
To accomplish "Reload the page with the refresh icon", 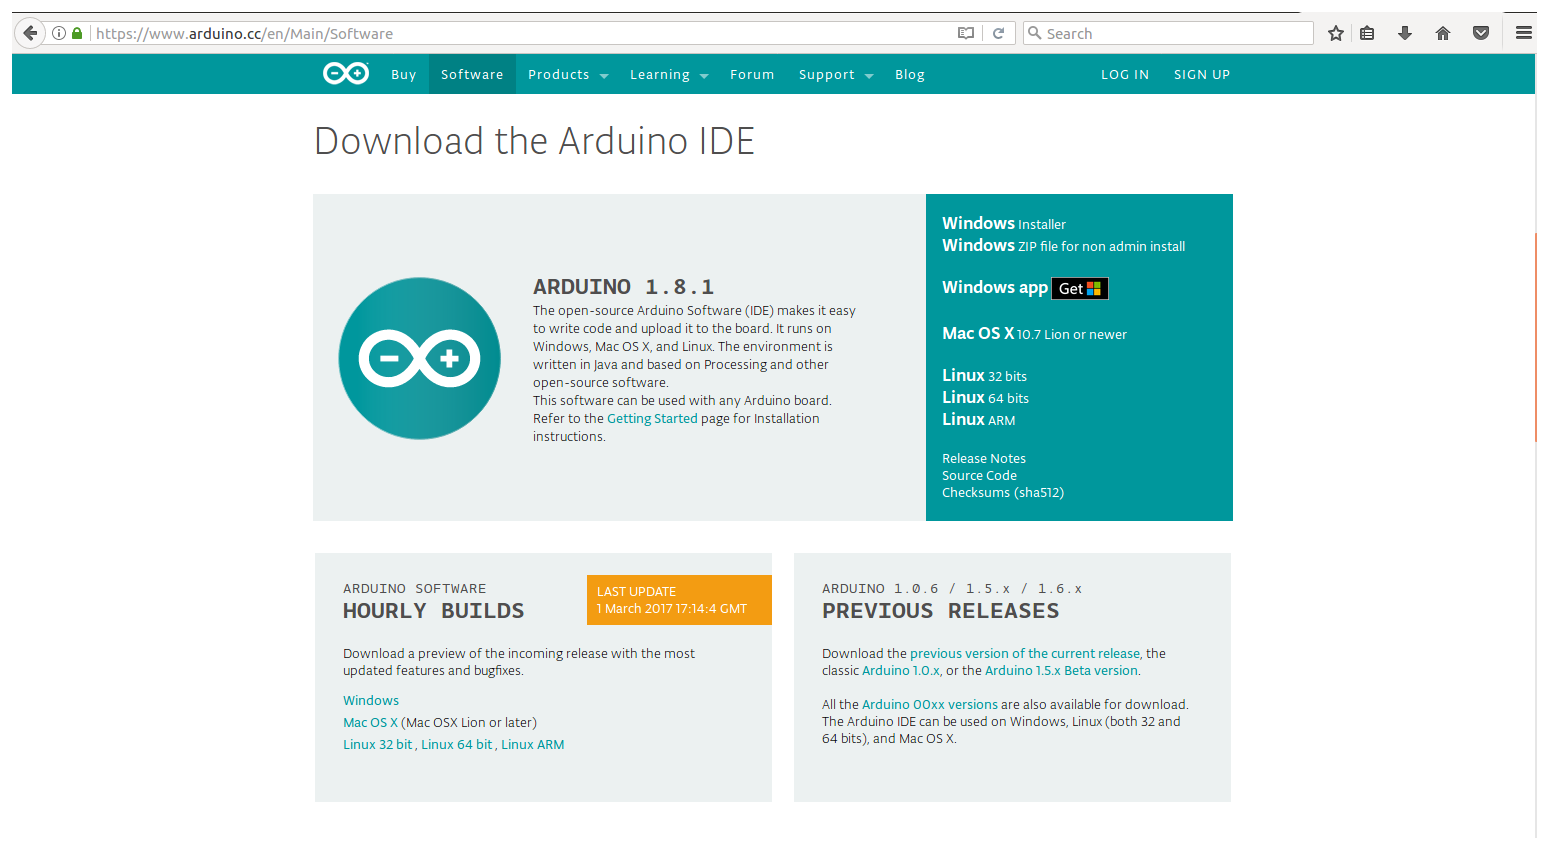I will click(x=998, y=33).
